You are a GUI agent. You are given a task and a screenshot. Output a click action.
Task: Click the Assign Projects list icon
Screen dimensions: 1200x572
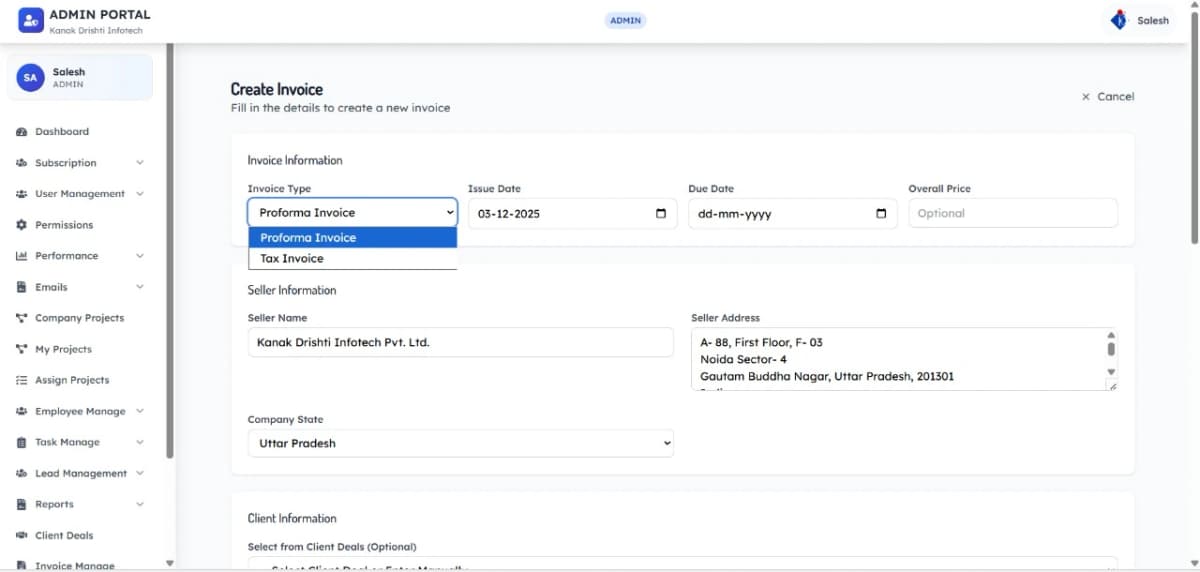21,380
